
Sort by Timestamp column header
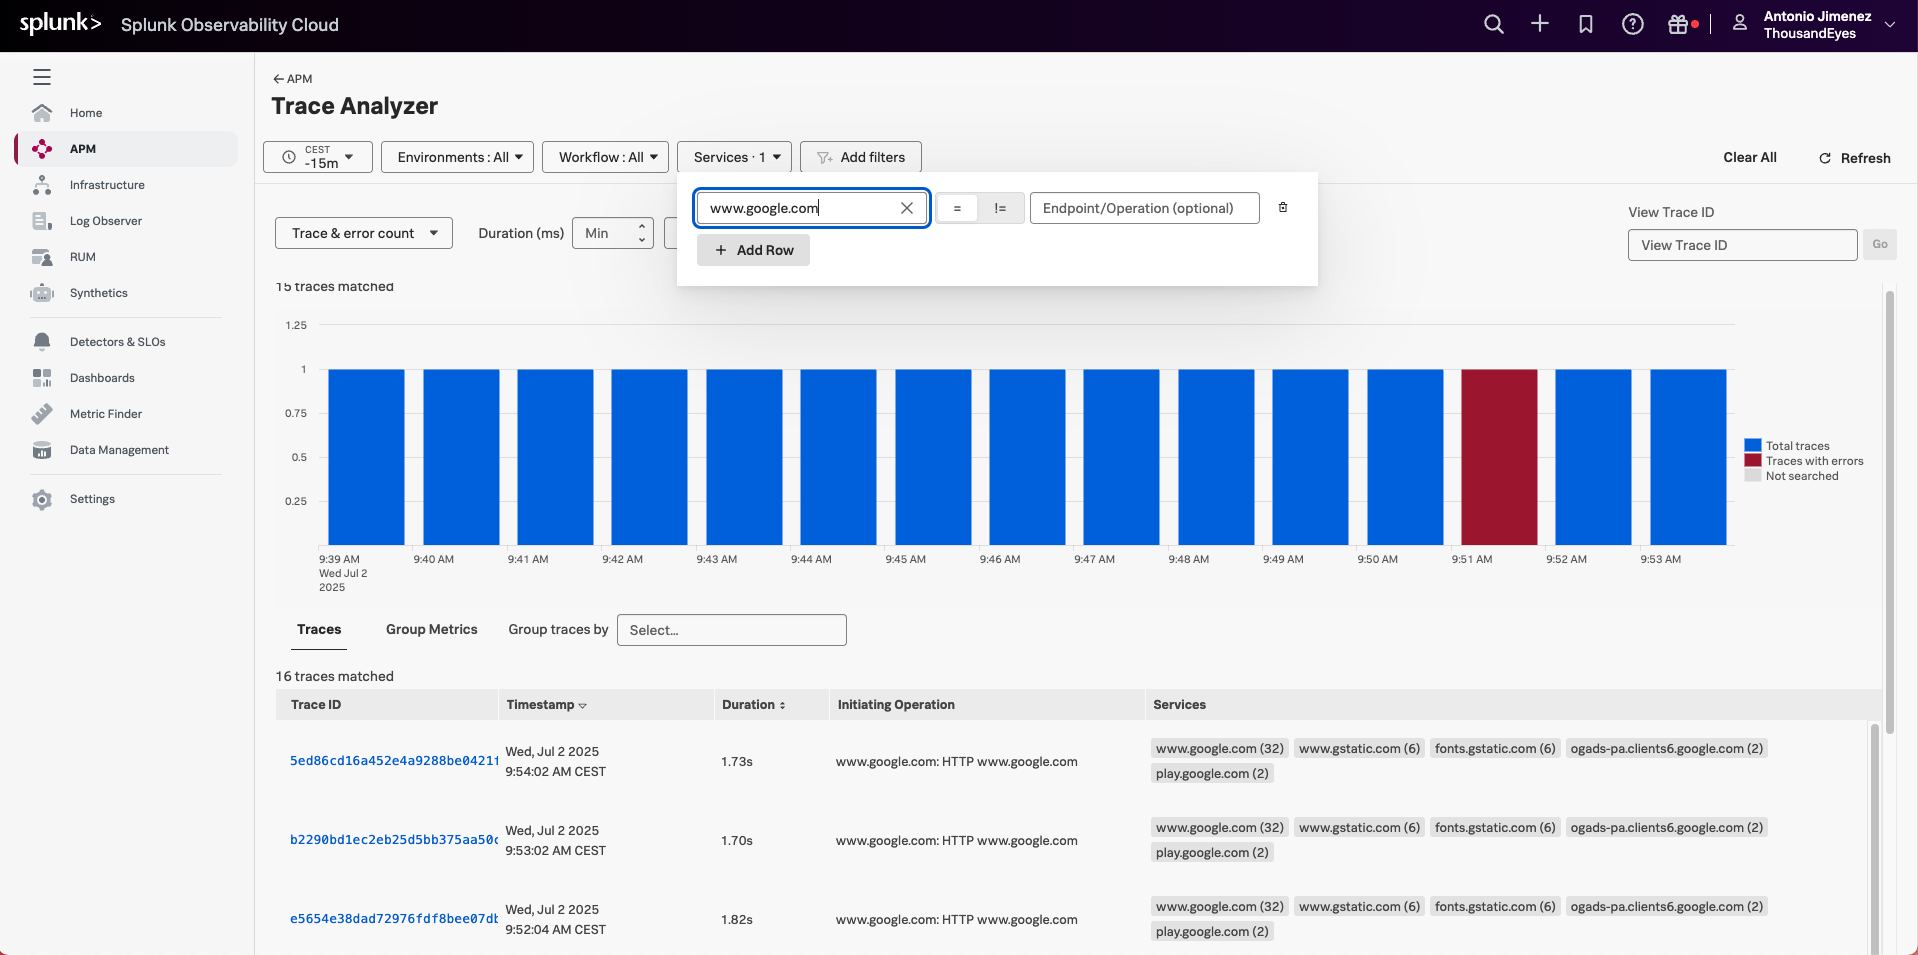[546, 705]
